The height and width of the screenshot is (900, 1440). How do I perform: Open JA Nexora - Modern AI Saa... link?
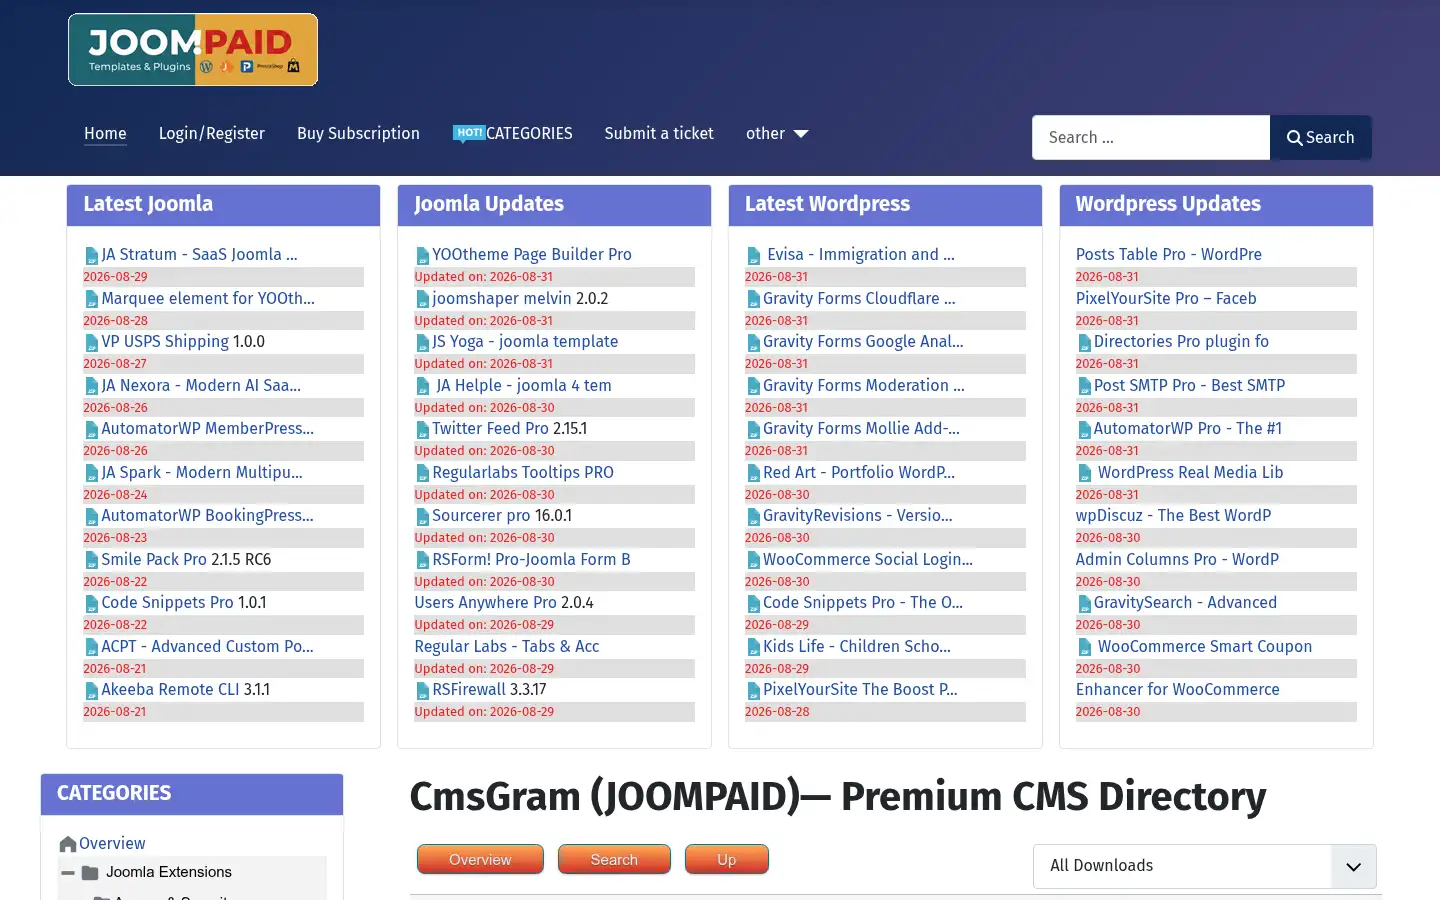click(201, 385)
